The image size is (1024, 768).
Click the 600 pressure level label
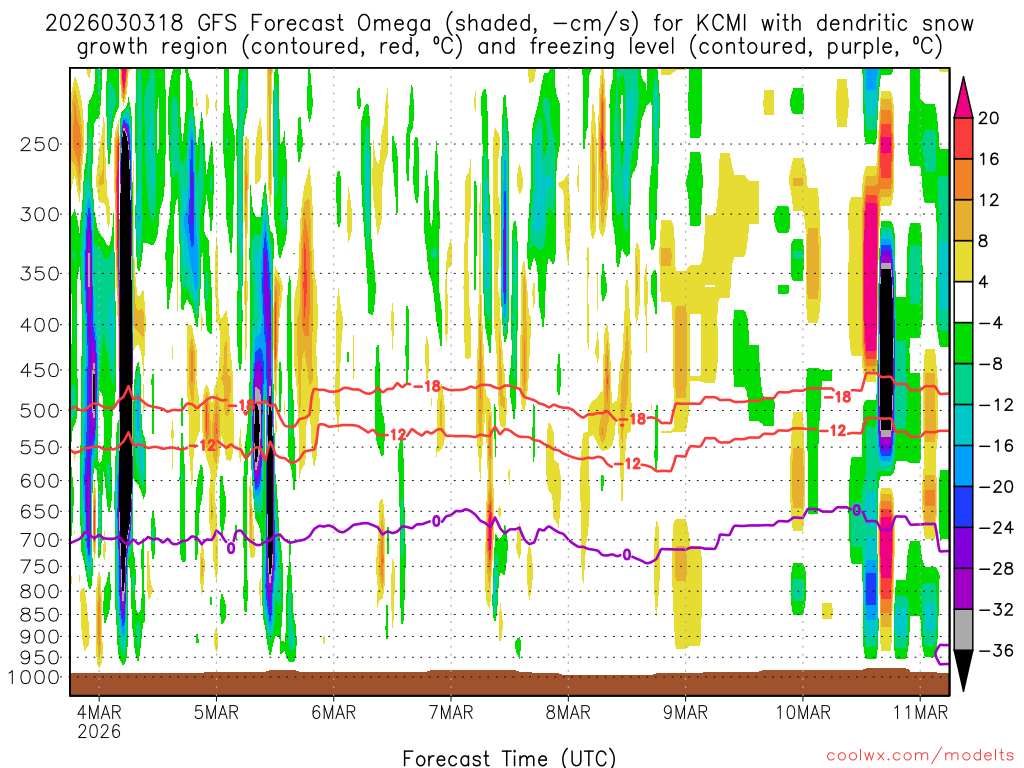40,481
